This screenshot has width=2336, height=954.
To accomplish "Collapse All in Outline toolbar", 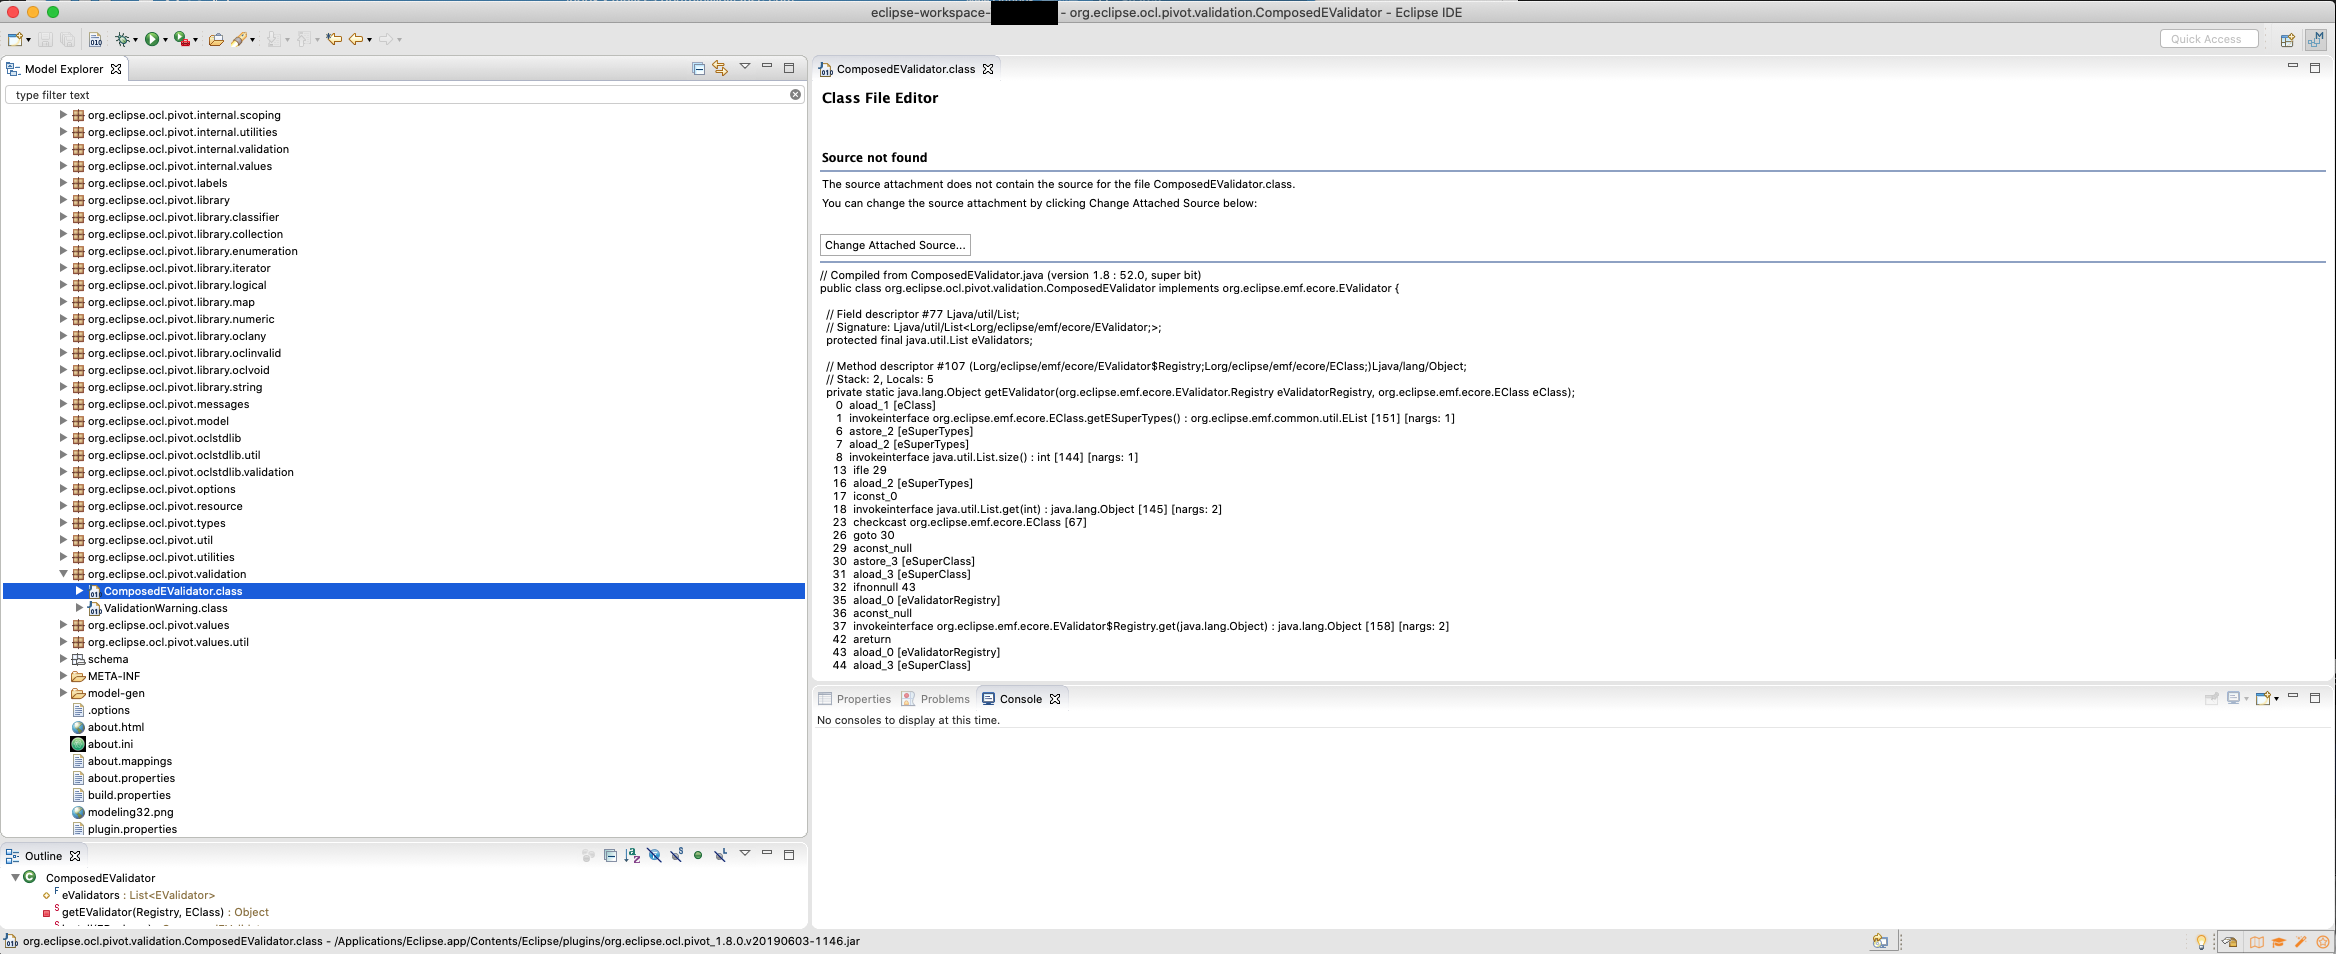I will [x=610, y=855].
